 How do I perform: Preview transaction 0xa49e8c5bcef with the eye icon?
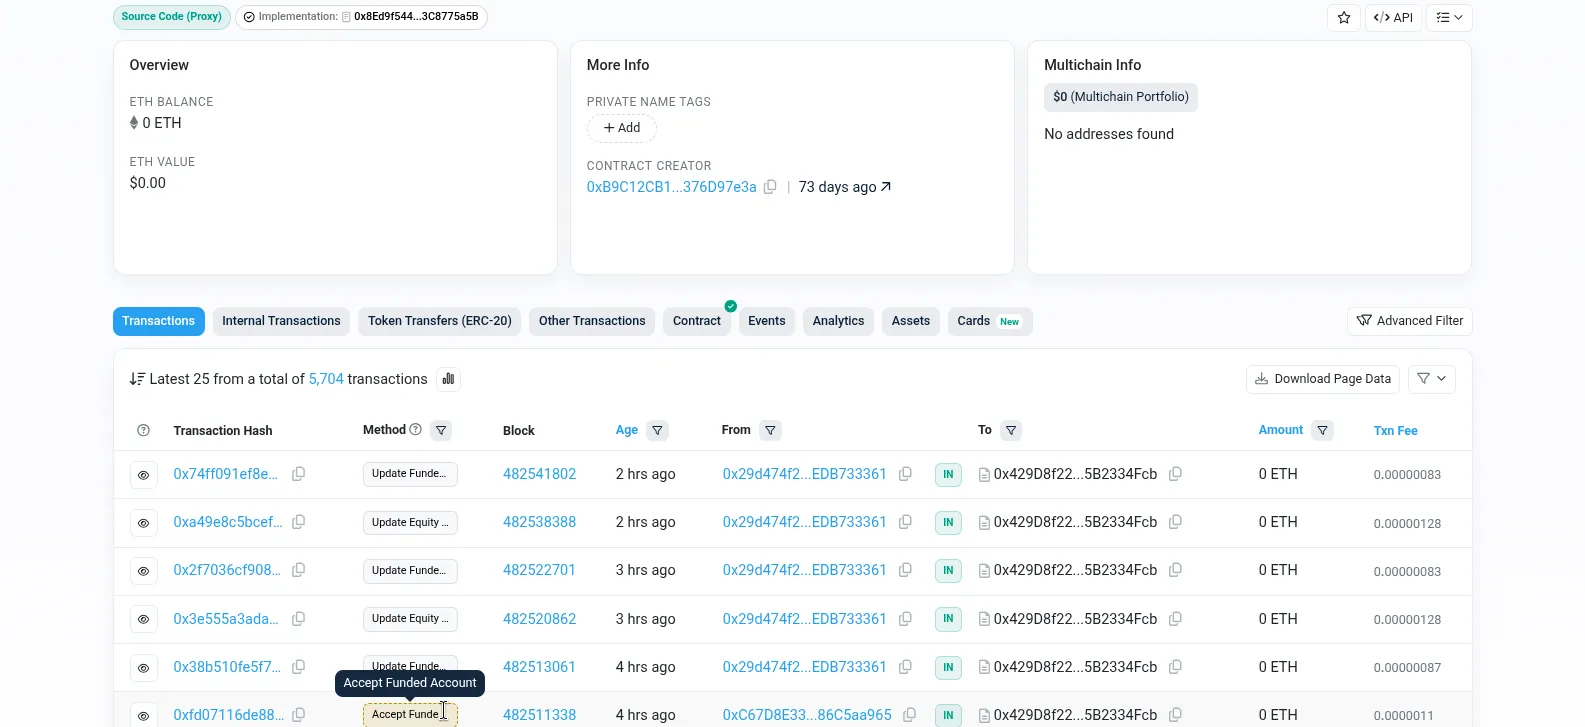coord(143,523)
